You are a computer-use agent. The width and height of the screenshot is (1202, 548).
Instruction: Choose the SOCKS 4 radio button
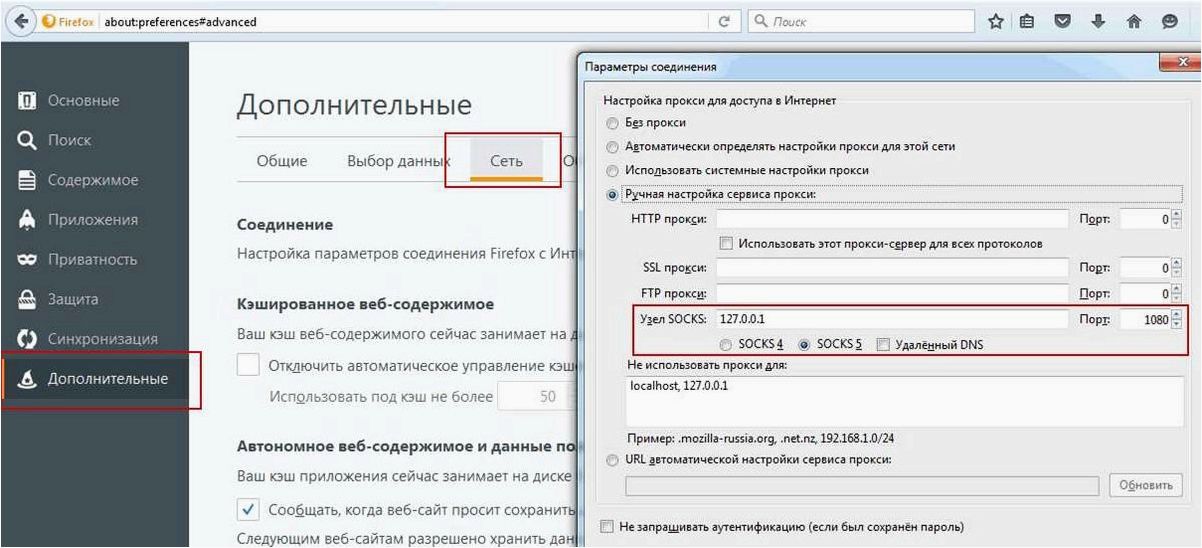pyautogui.click(x=726, y=344)
